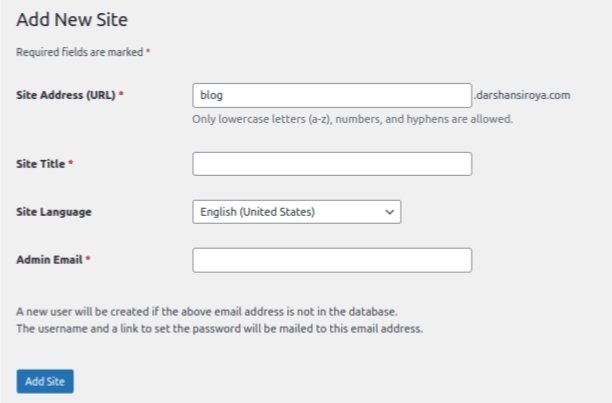Click the blue Add Site button
Viewport: 612px width, 403px height.
(45, 381)
